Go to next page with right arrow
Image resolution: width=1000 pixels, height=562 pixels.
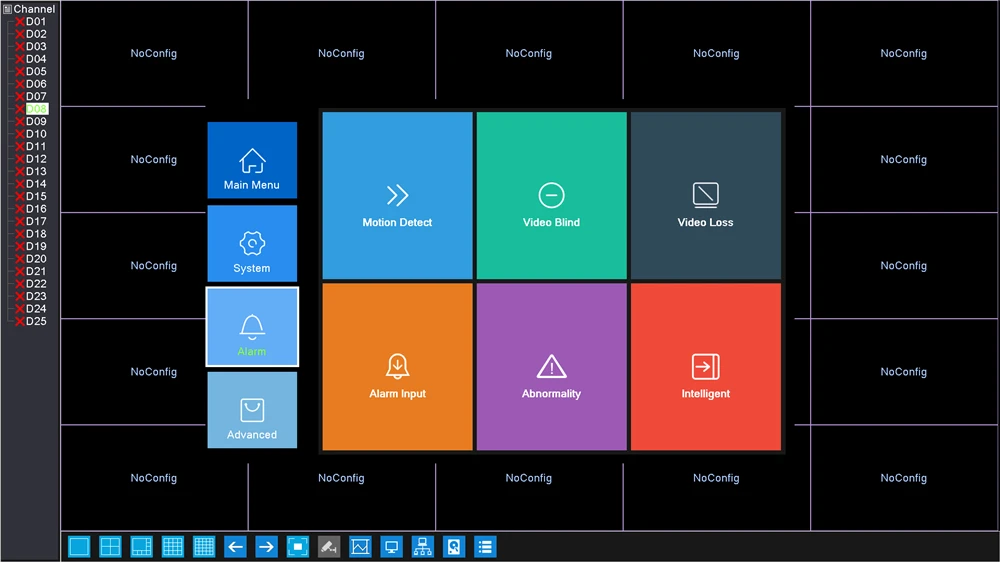click(267, 547)
